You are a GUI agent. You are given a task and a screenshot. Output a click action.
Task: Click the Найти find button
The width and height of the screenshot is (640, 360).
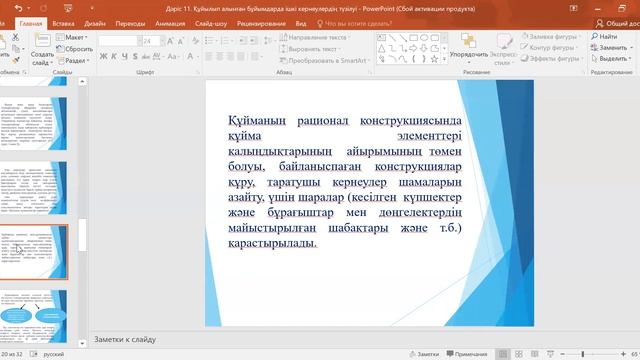pos(604,37)
